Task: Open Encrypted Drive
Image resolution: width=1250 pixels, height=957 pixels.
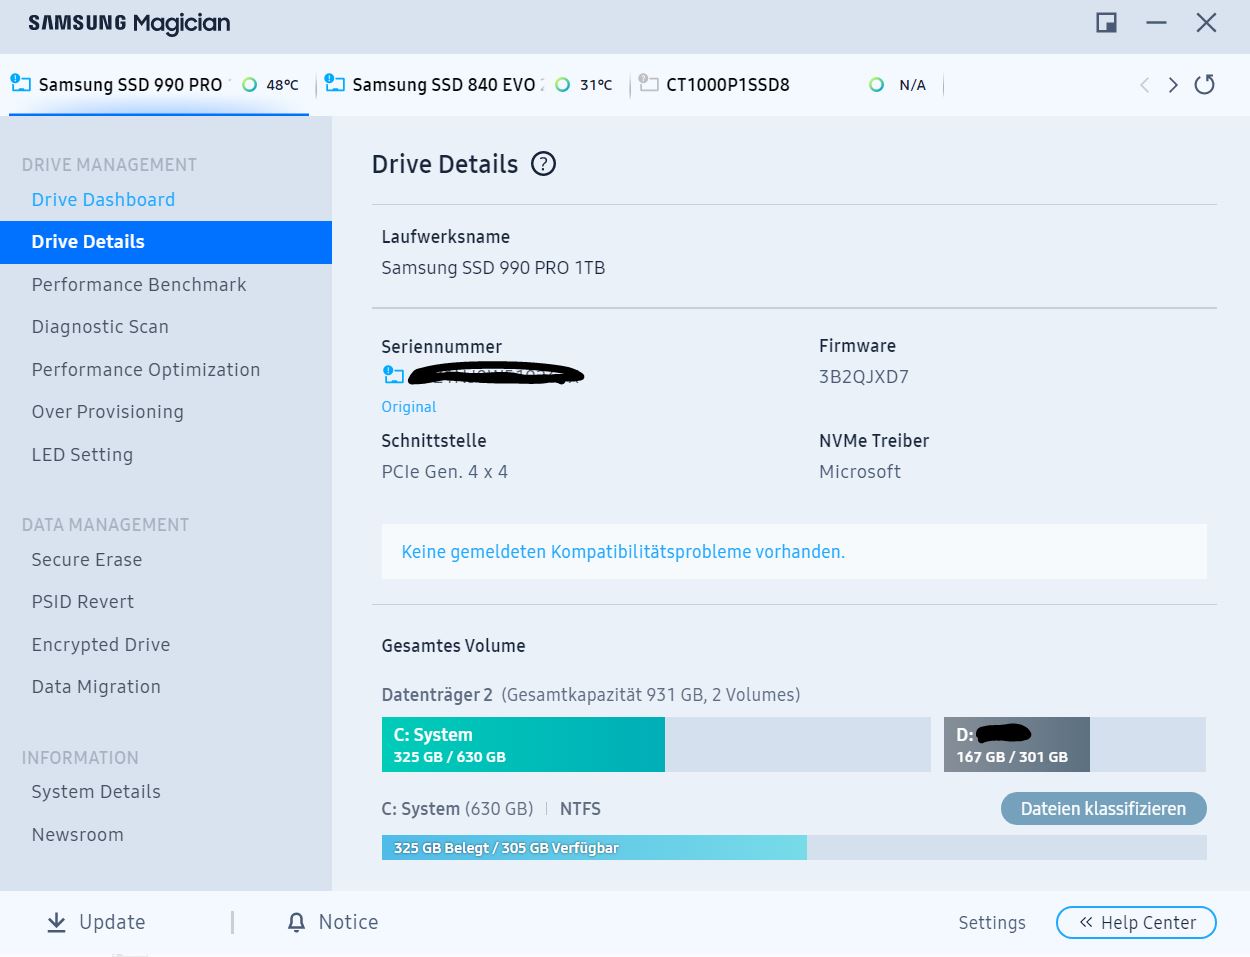Action: pyautogui.click(x=101, y=645)
